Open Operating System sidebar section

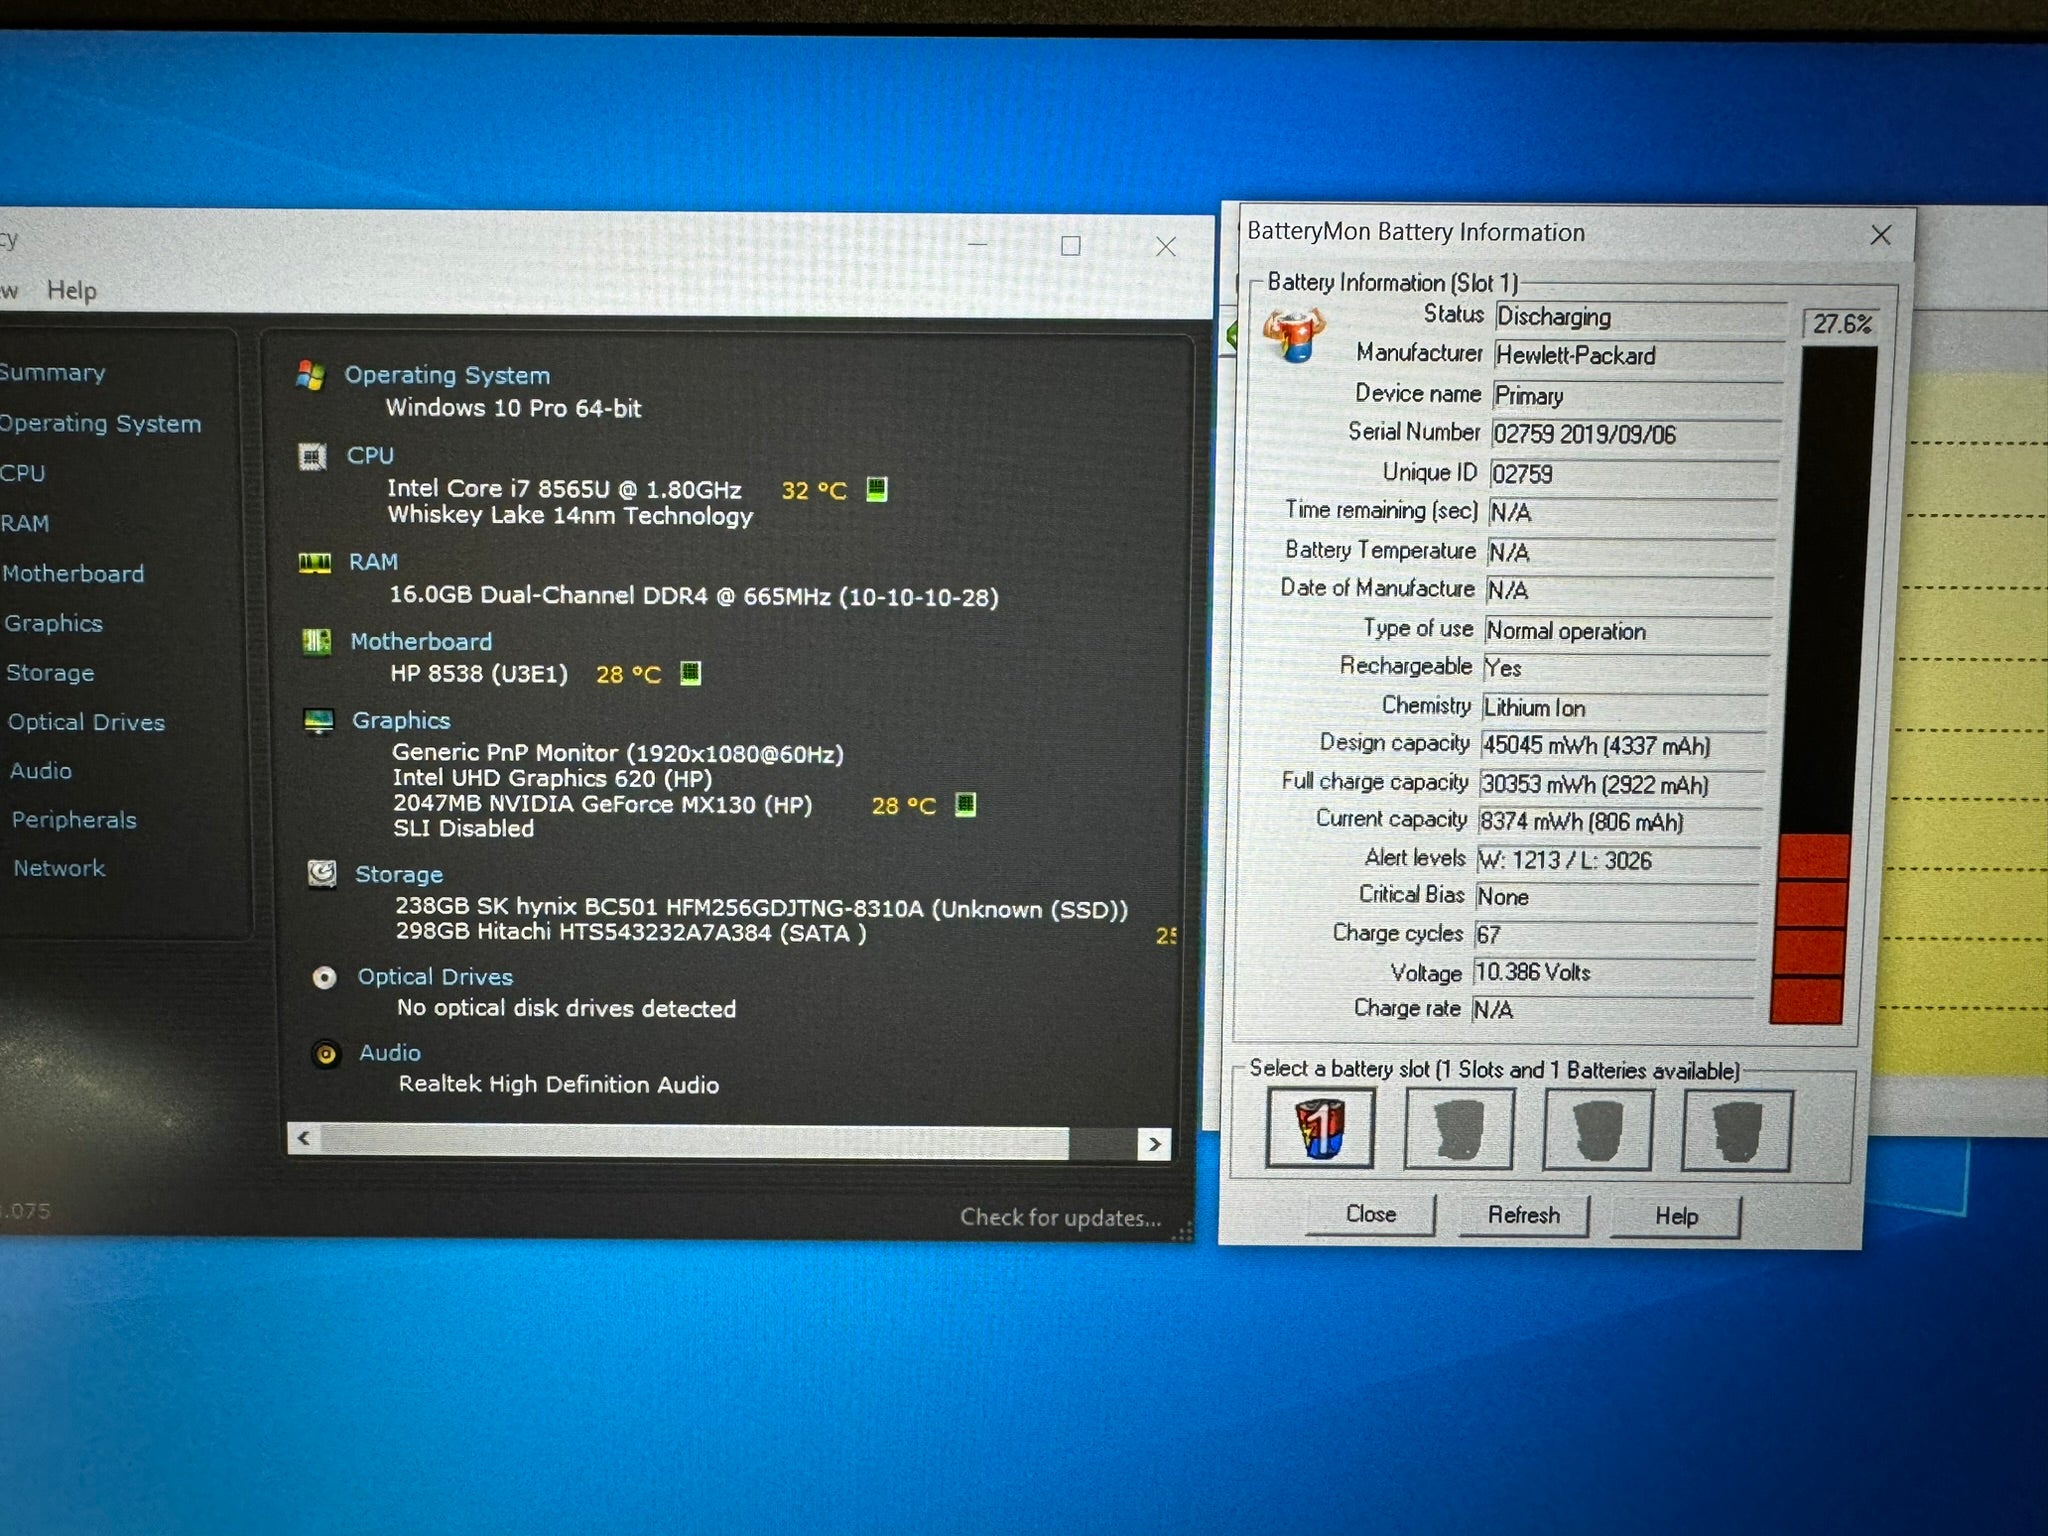99,424
